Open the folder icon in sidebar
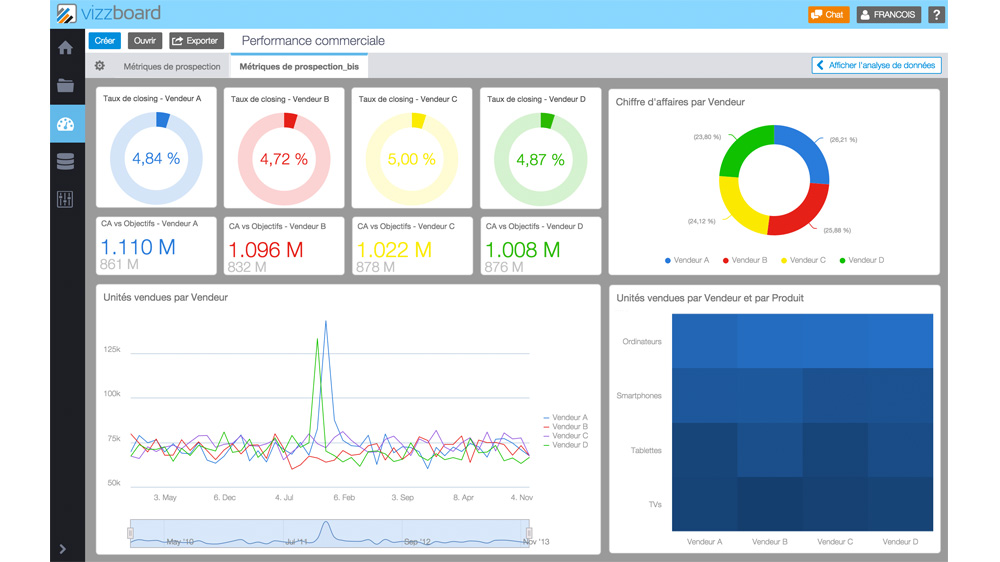Viewport: 1000px width, 562px height. [x=66, y=86]
